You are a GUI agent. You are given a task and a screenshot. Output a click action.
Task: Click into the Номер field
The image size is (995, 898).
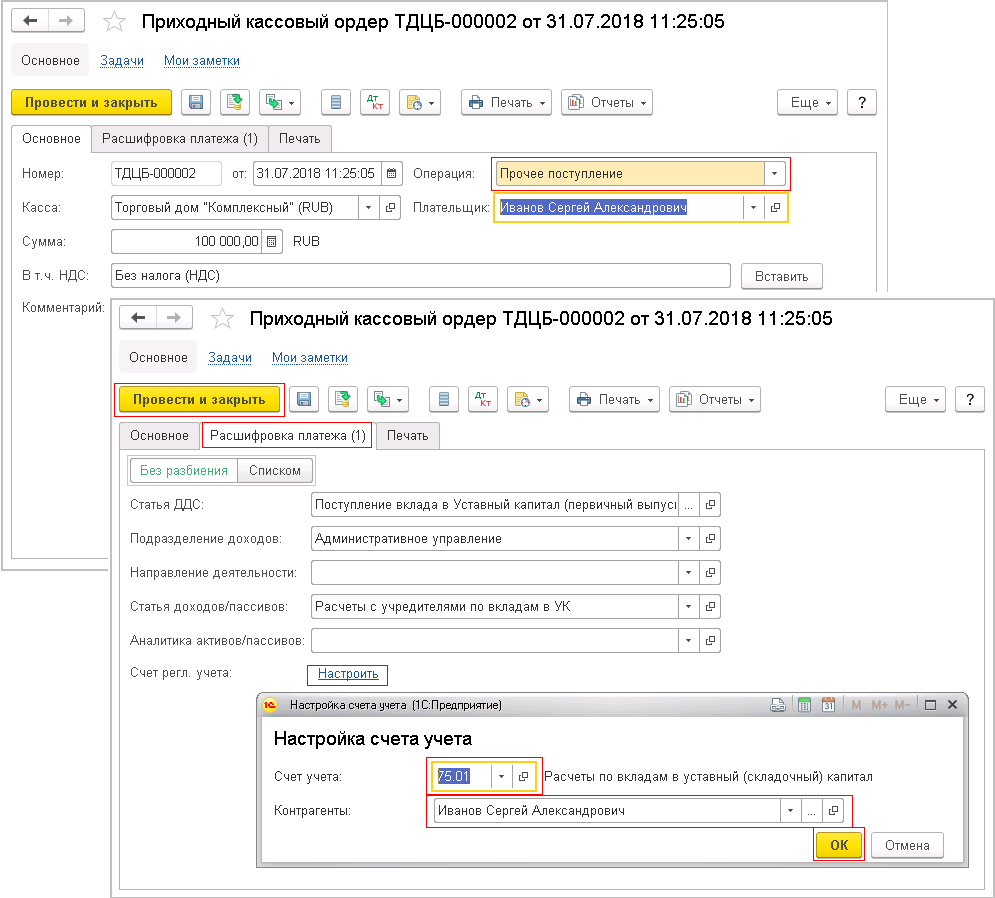click(166, 173)
